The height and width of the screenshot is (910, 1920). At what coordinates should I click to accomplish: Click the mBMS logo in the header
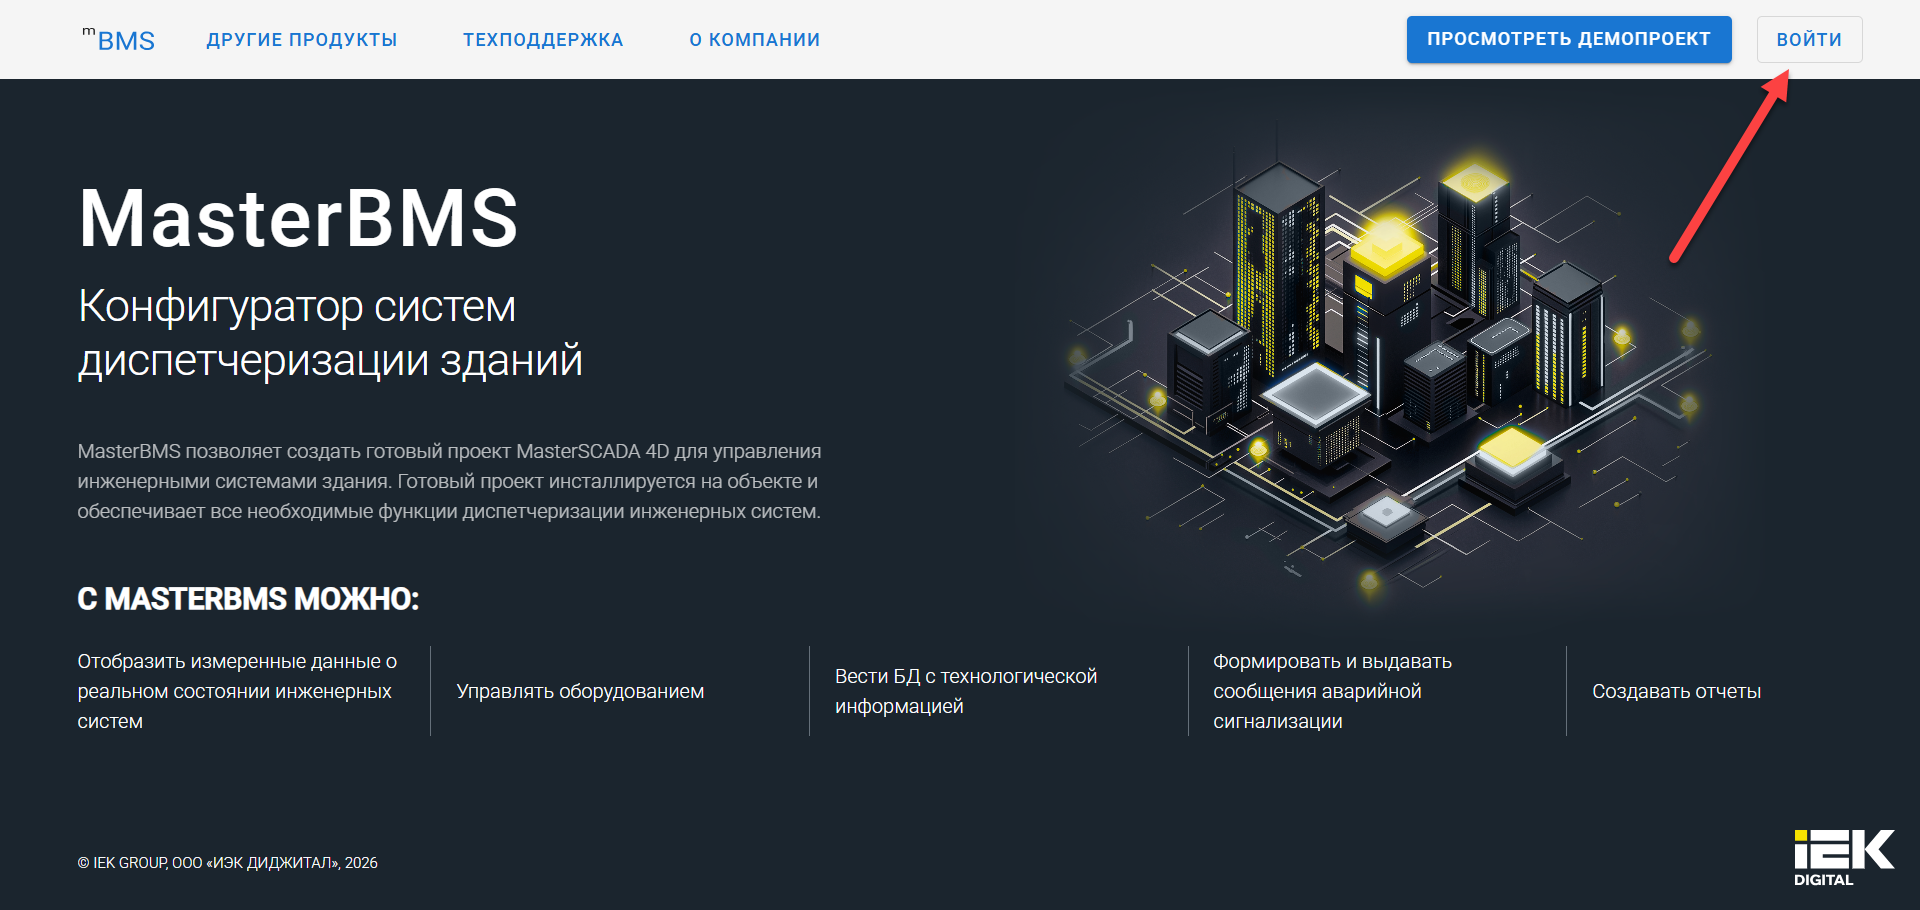(118, 40)
